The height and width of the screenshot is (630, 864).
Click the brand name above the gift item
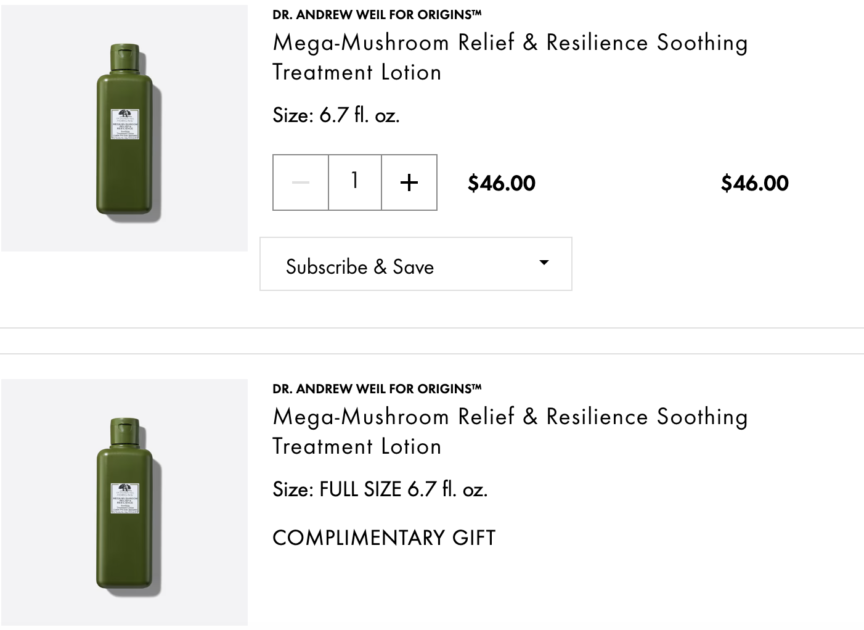[377, 388]
